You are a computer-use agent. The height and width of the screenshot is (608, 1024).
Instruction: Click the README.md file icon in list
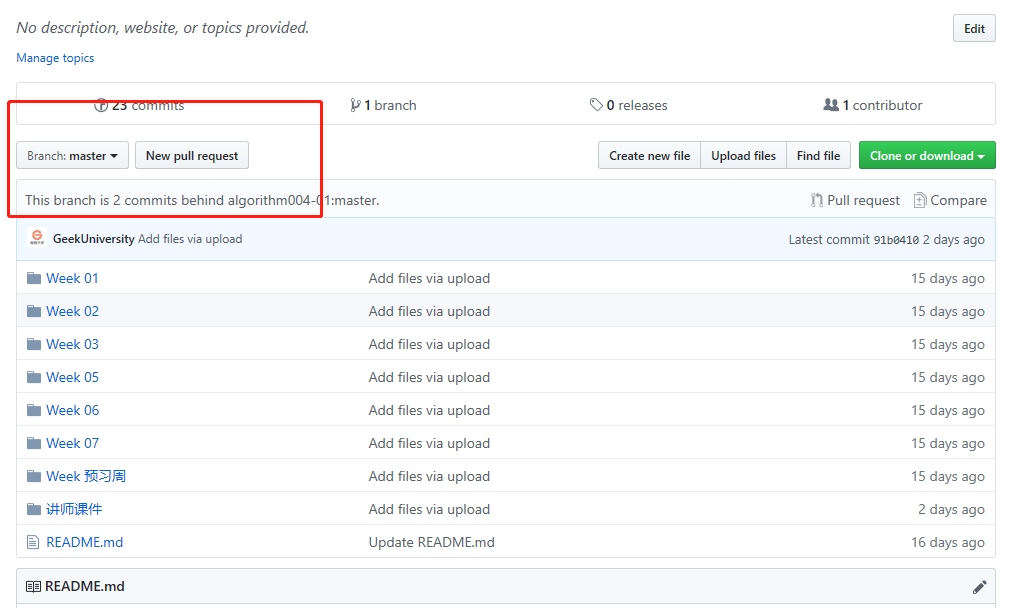click(34, 542)
